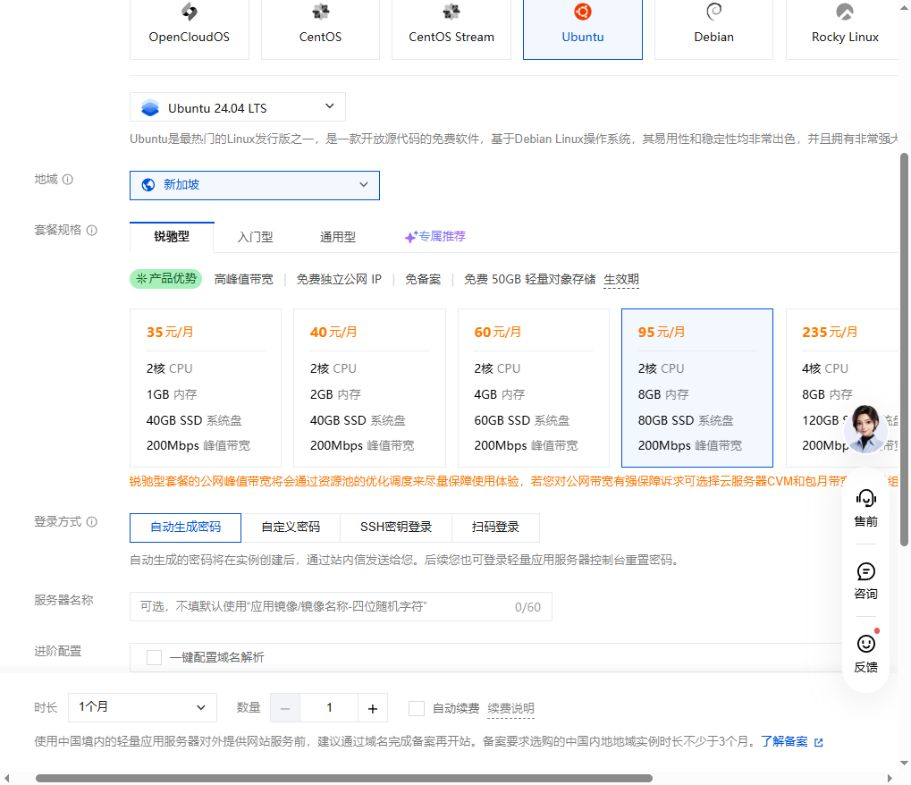Click the '高峰值带宽' text
The height and width of the screenshot is (785, 911).
[243, 279]
